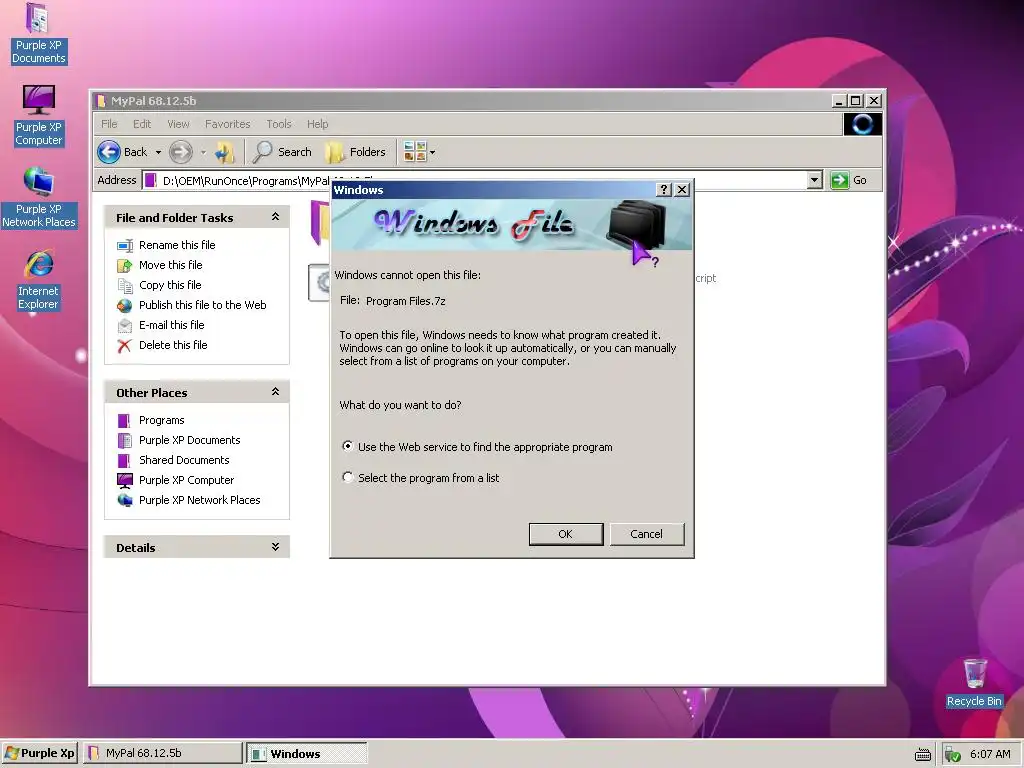Open the Forward button history dropdown arrow

pos(203,153)
